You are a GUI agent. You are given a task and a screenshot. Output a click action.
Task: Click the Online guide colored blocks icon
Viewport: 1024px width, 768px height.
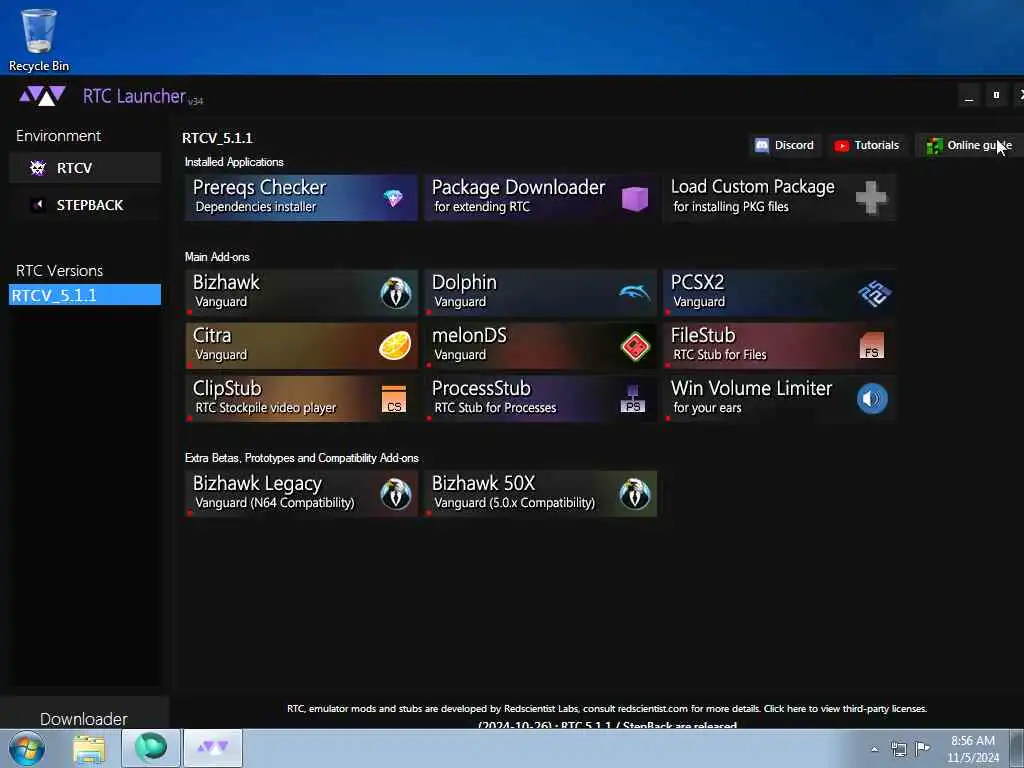click(935, 146)
